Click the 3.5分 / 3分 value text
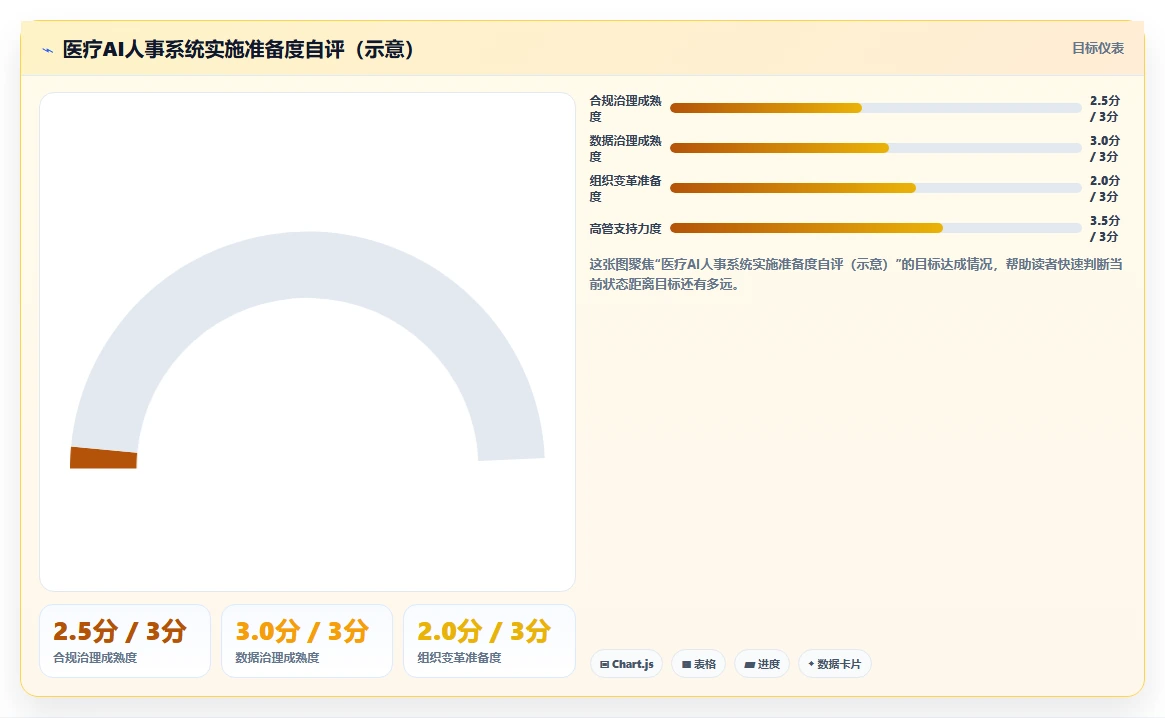Image resolution: width=1165 pixels, height=718 pixels. pyautogui.click(x=1105, y=228)
